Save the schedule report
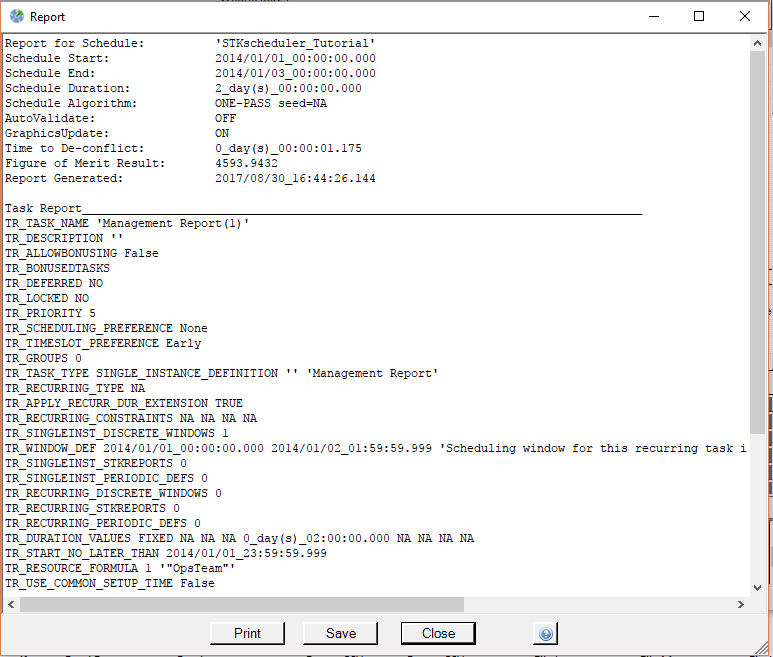Viewport: 773px width, 657px height. (341, 633)
